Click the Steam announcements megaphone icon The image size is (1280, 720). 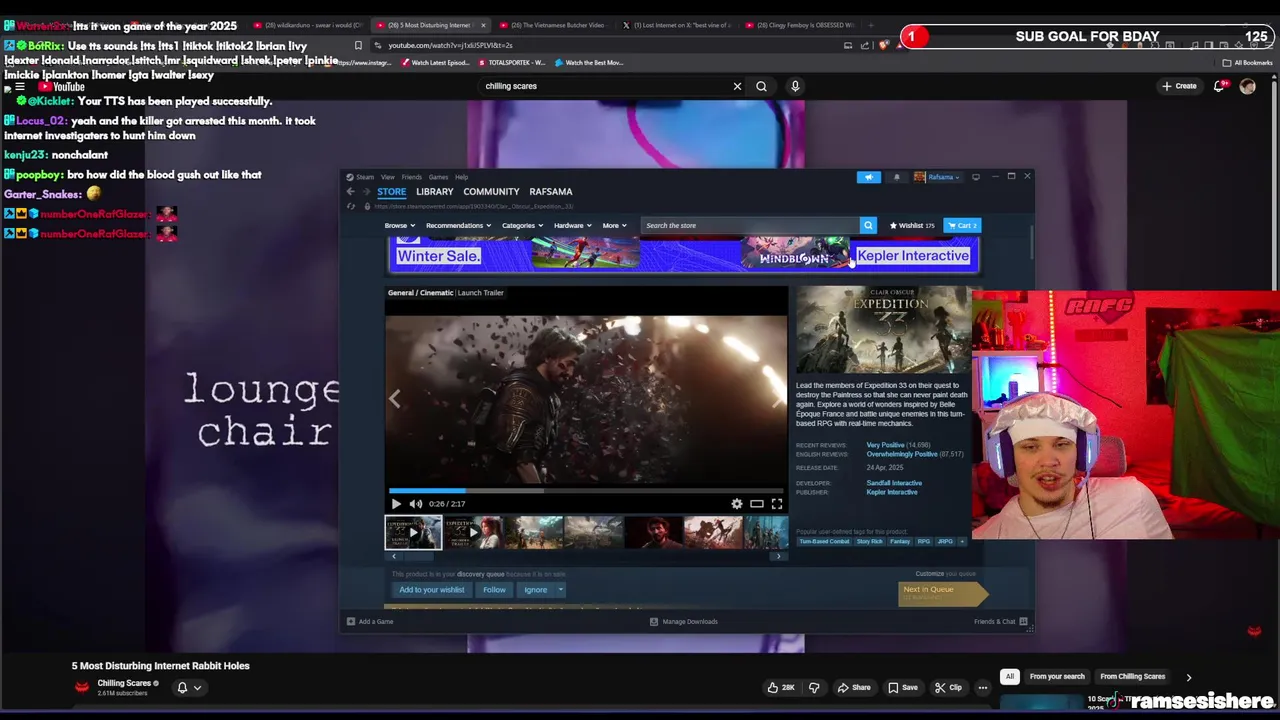[868, 177]
